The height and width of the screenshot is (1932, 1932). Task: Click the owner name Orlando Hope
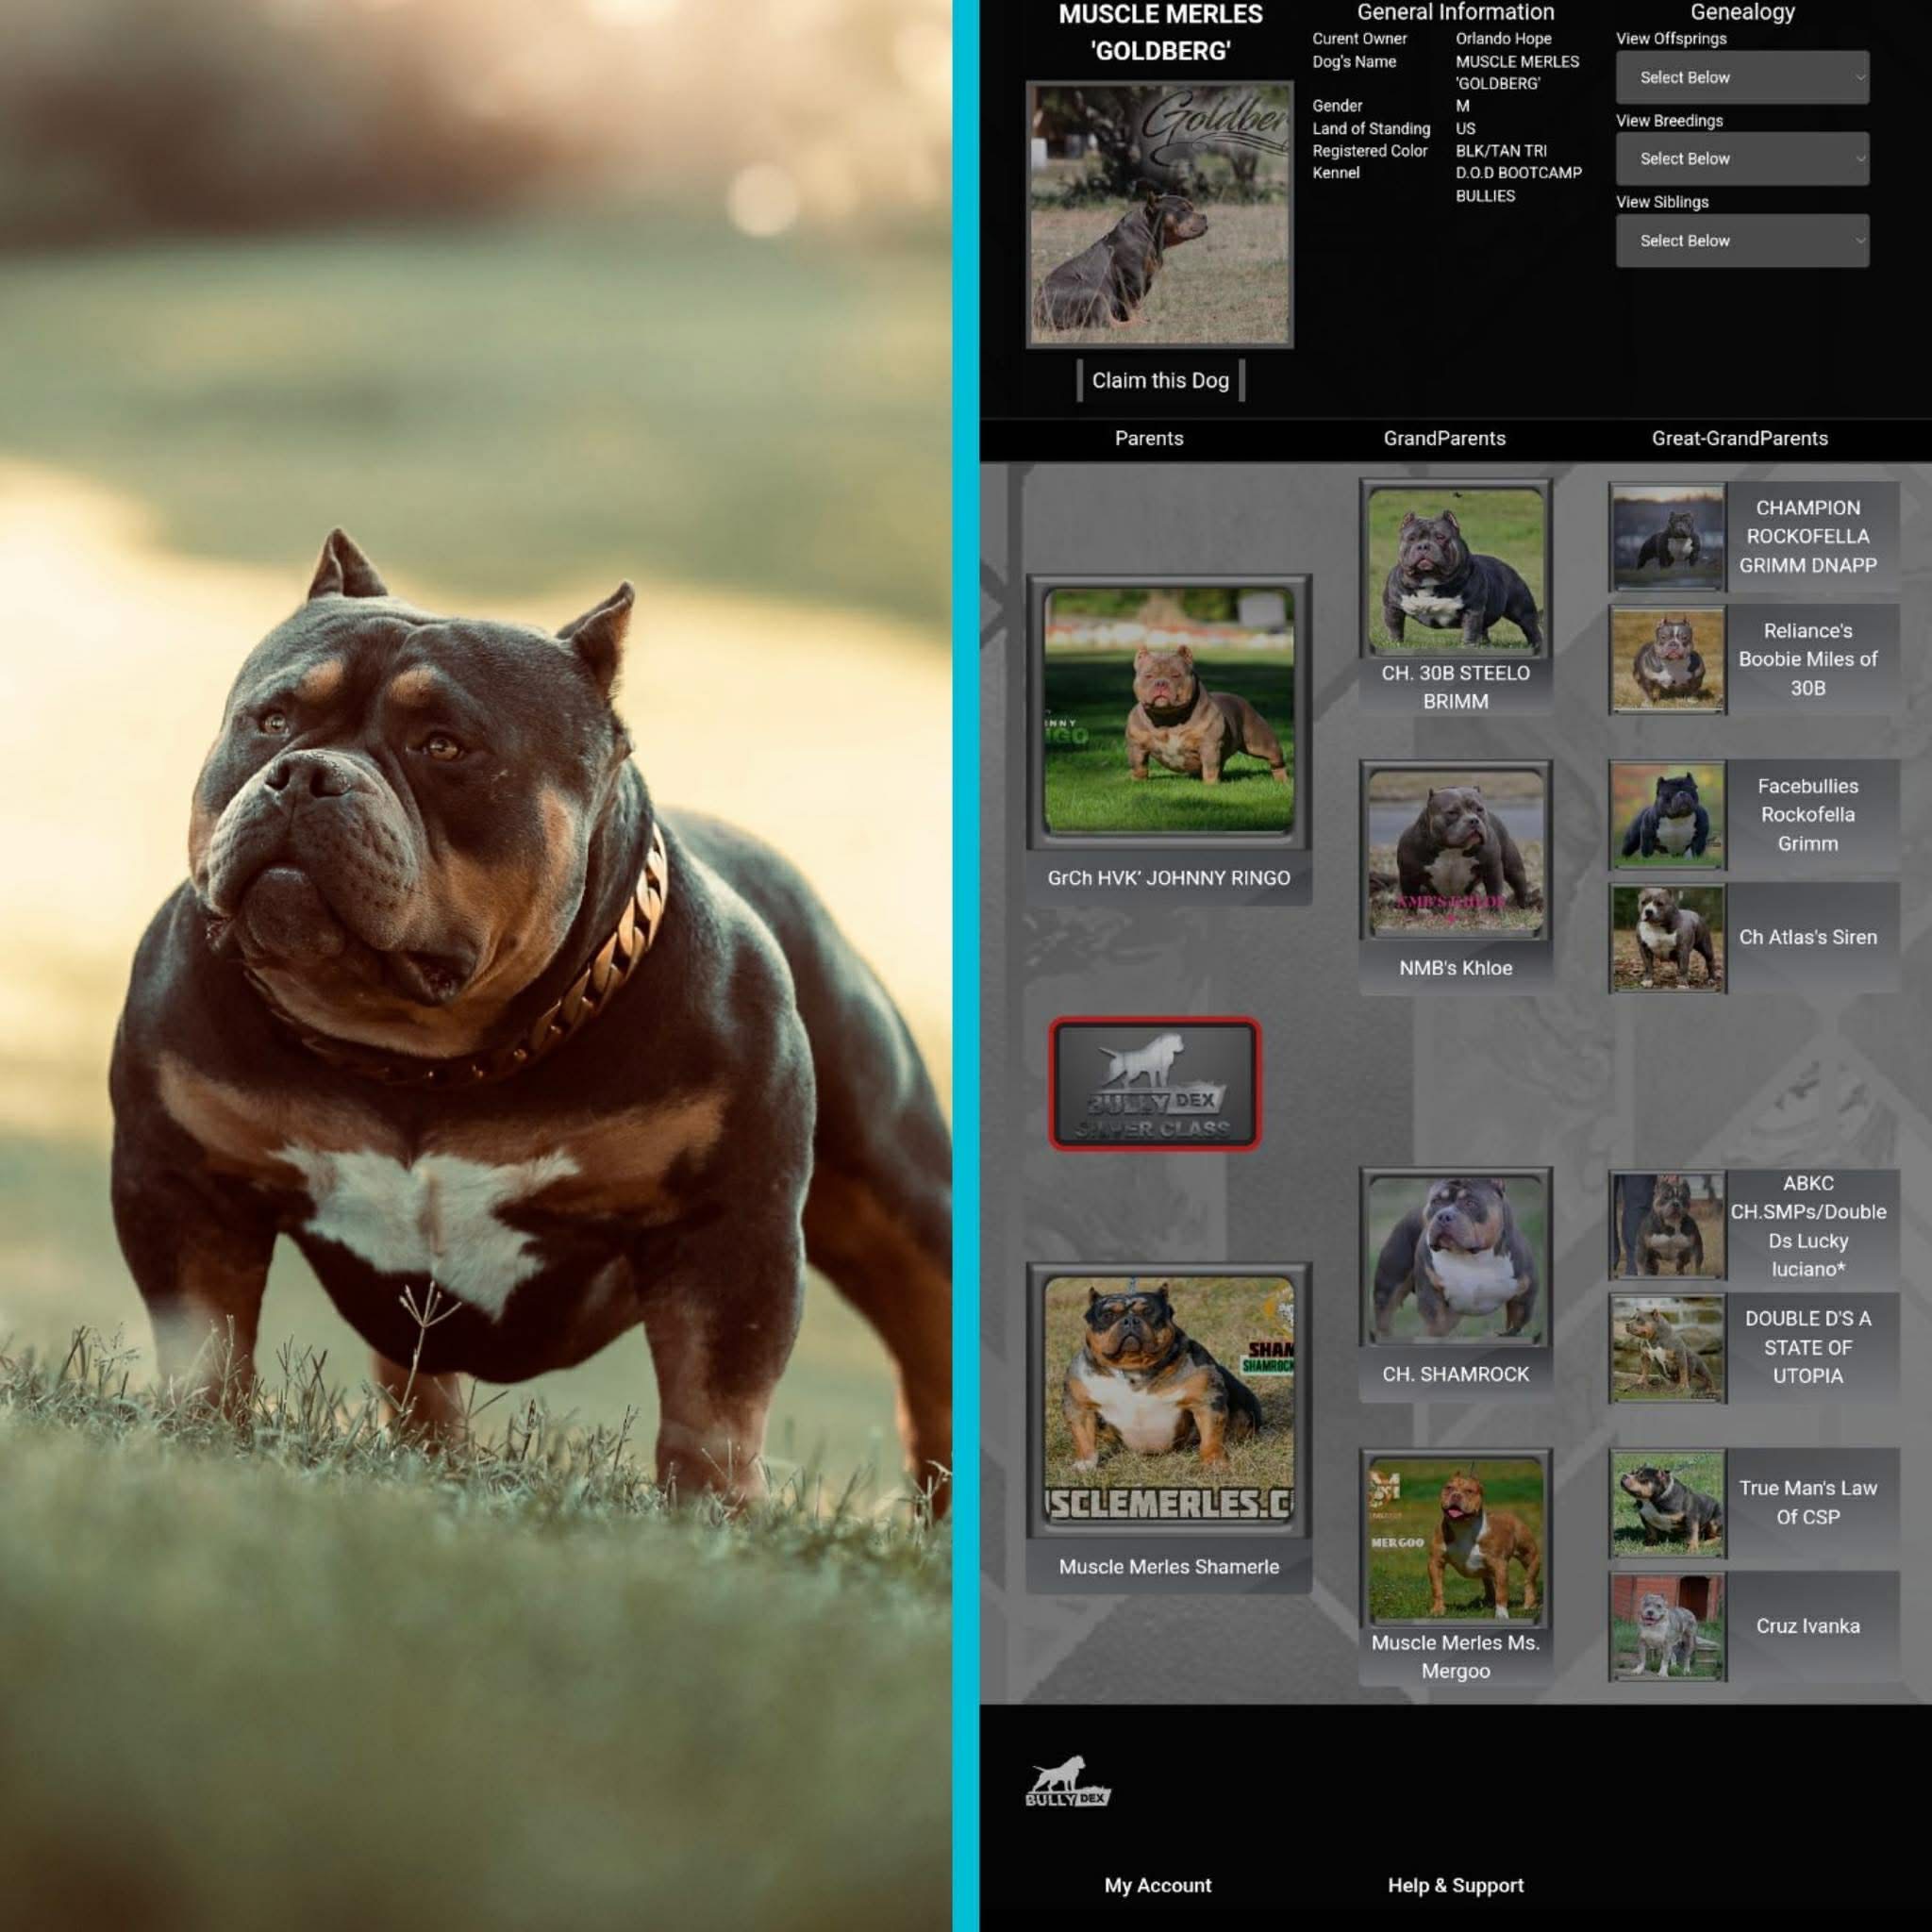click(x=1503, y=38)
